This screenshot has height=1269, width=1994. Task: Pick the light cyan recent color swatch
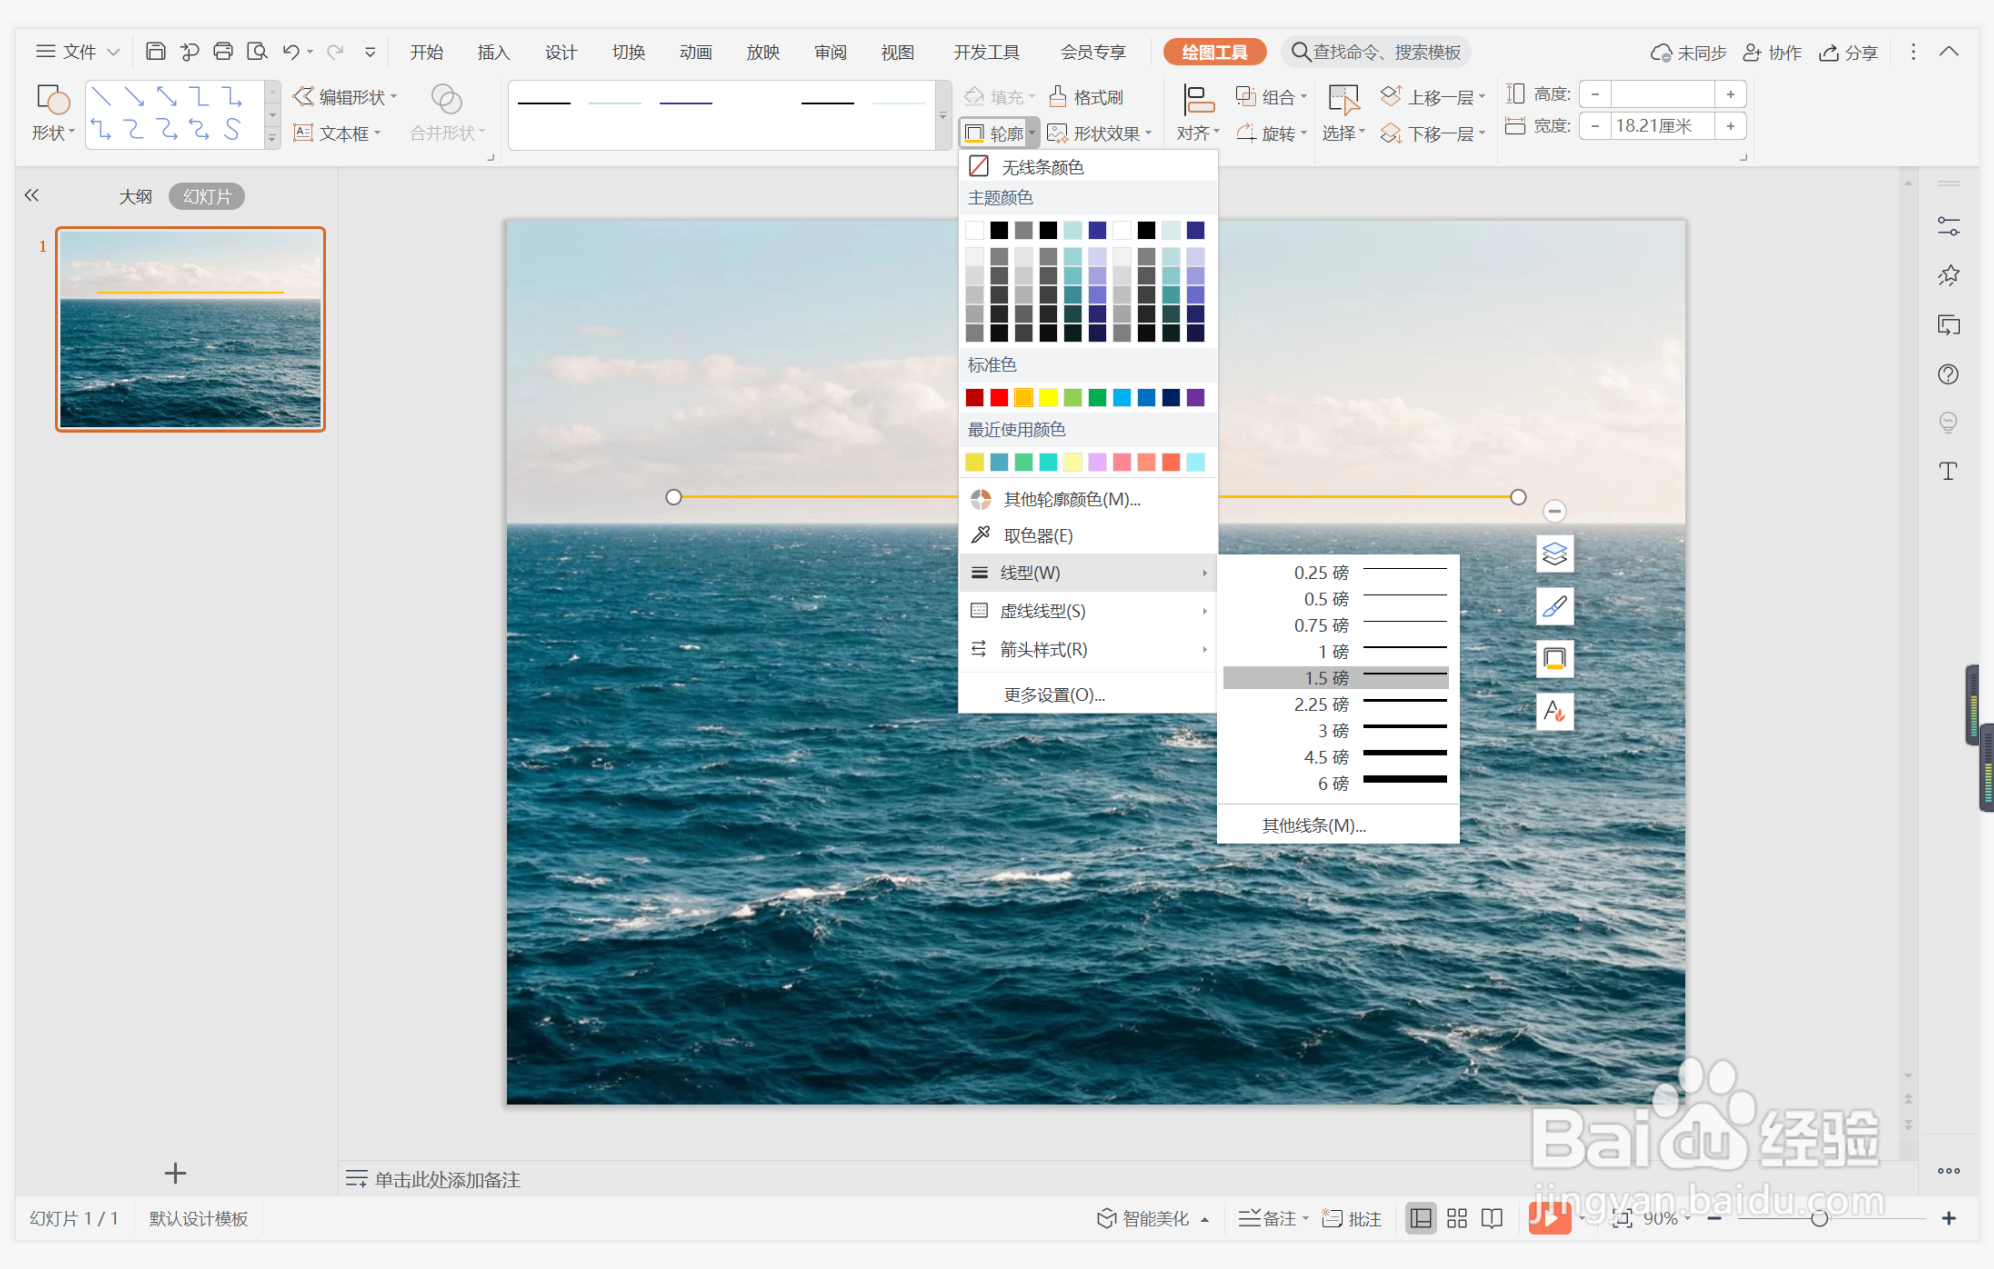click(1195, 462)
